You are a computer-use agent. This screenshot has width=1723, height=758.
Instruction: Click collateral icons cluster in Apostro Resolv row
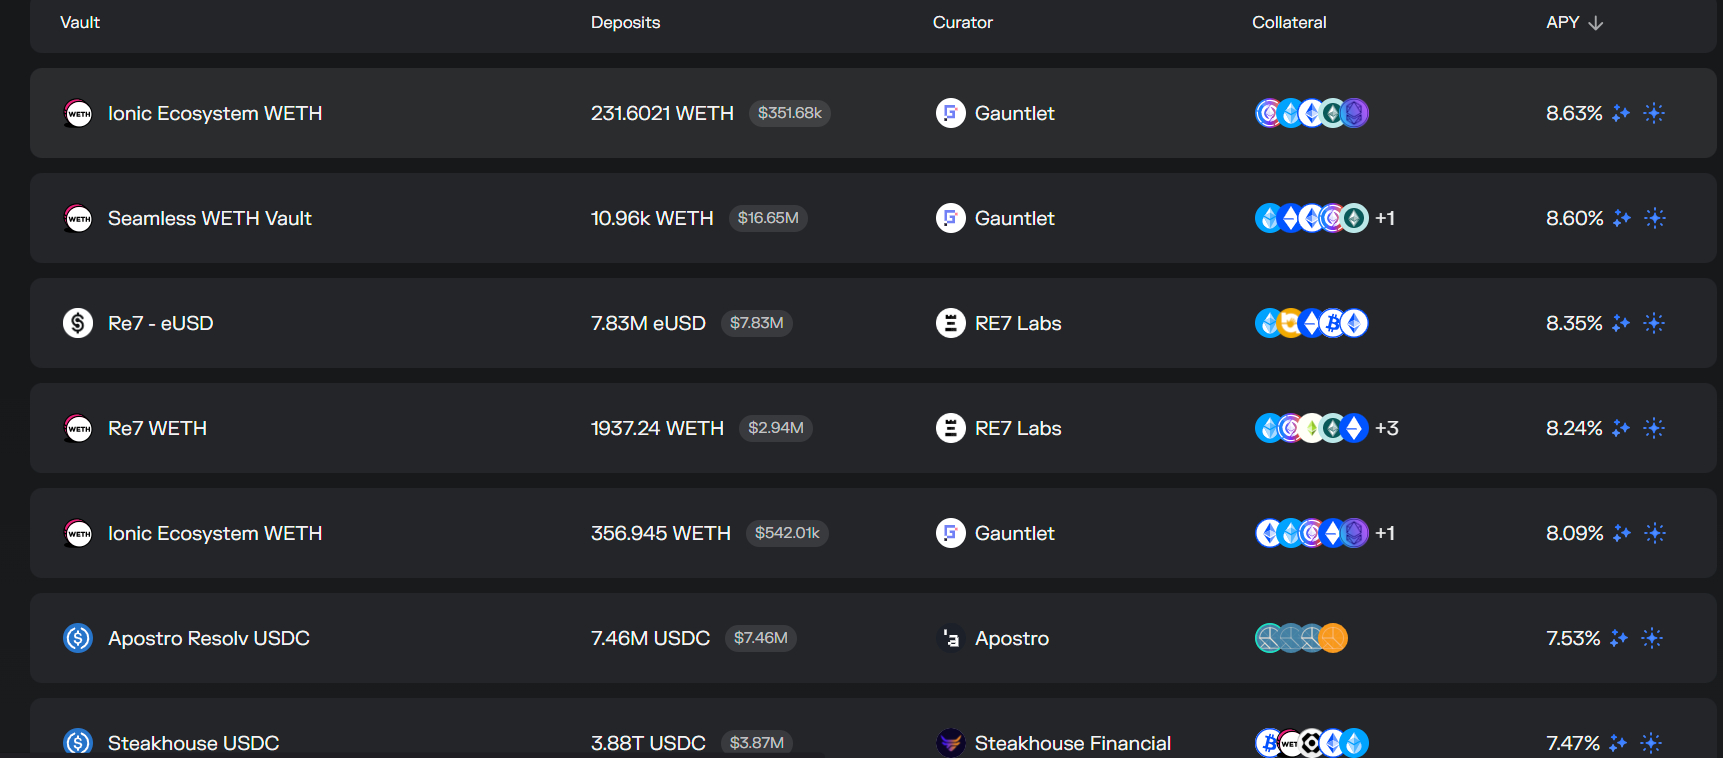[1301, 638]
